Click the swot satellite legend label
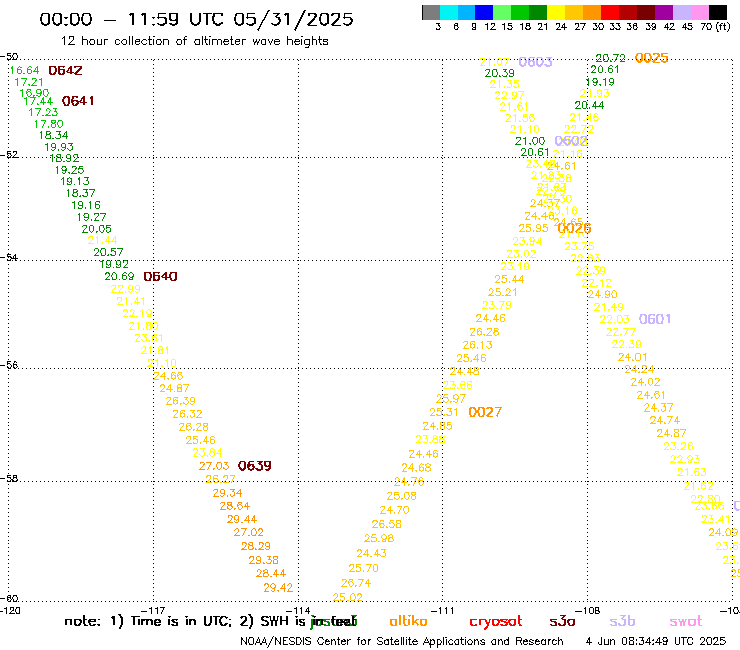740x650 pixels. (x=686, y=621)
